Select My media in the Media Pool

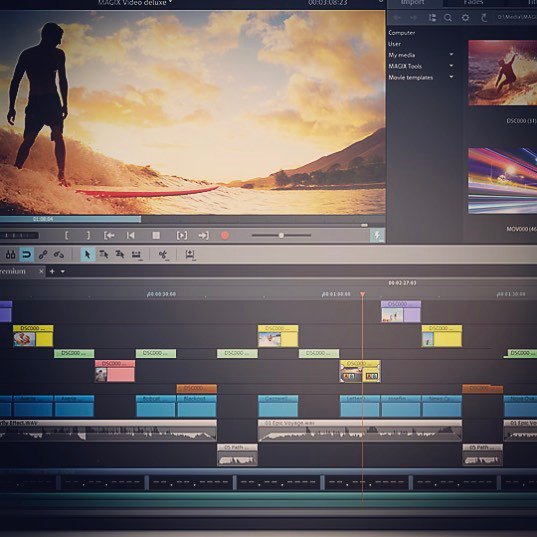point(402,55)
